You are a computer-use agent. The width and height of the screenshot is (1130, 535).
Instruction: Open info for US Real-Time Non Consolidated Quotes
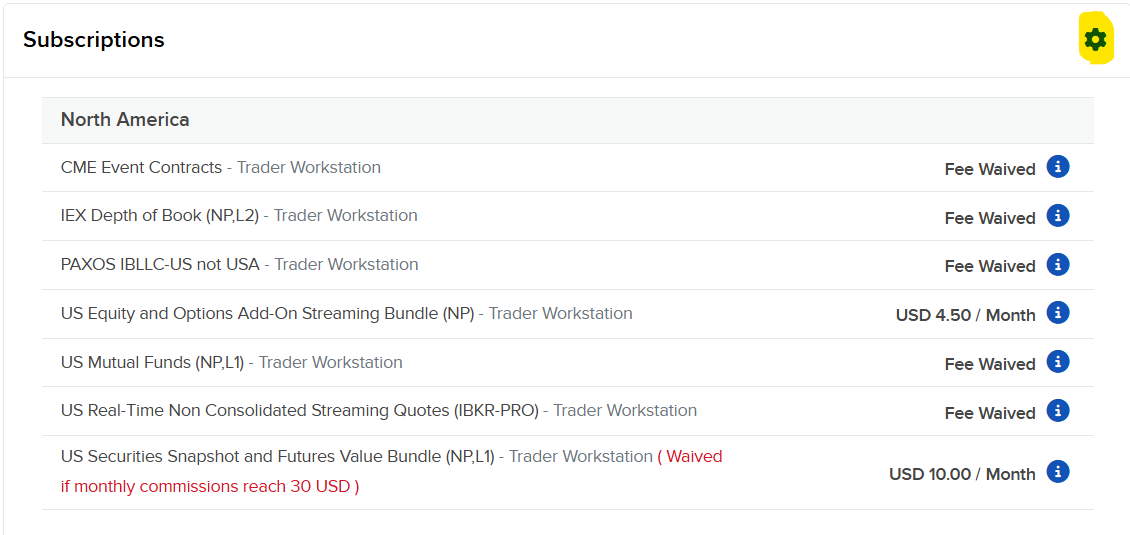(x=1058, y=410)
